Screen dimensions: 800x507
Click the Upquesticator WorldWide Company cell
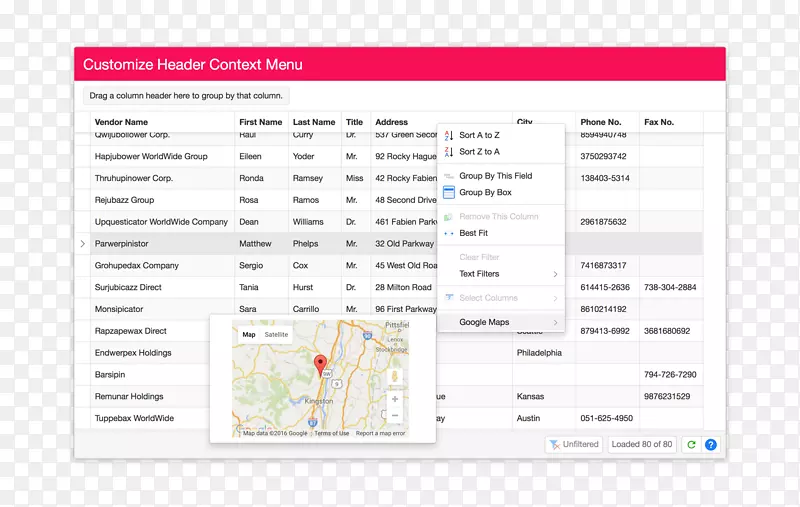pos(162,222)
